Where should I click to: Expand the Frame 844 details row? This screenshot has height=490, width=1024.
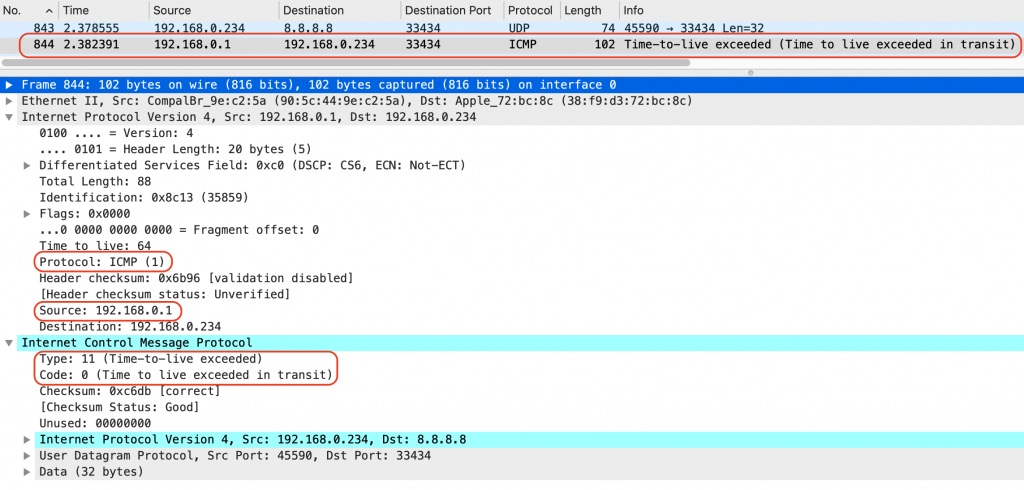(x=10, y=85)
